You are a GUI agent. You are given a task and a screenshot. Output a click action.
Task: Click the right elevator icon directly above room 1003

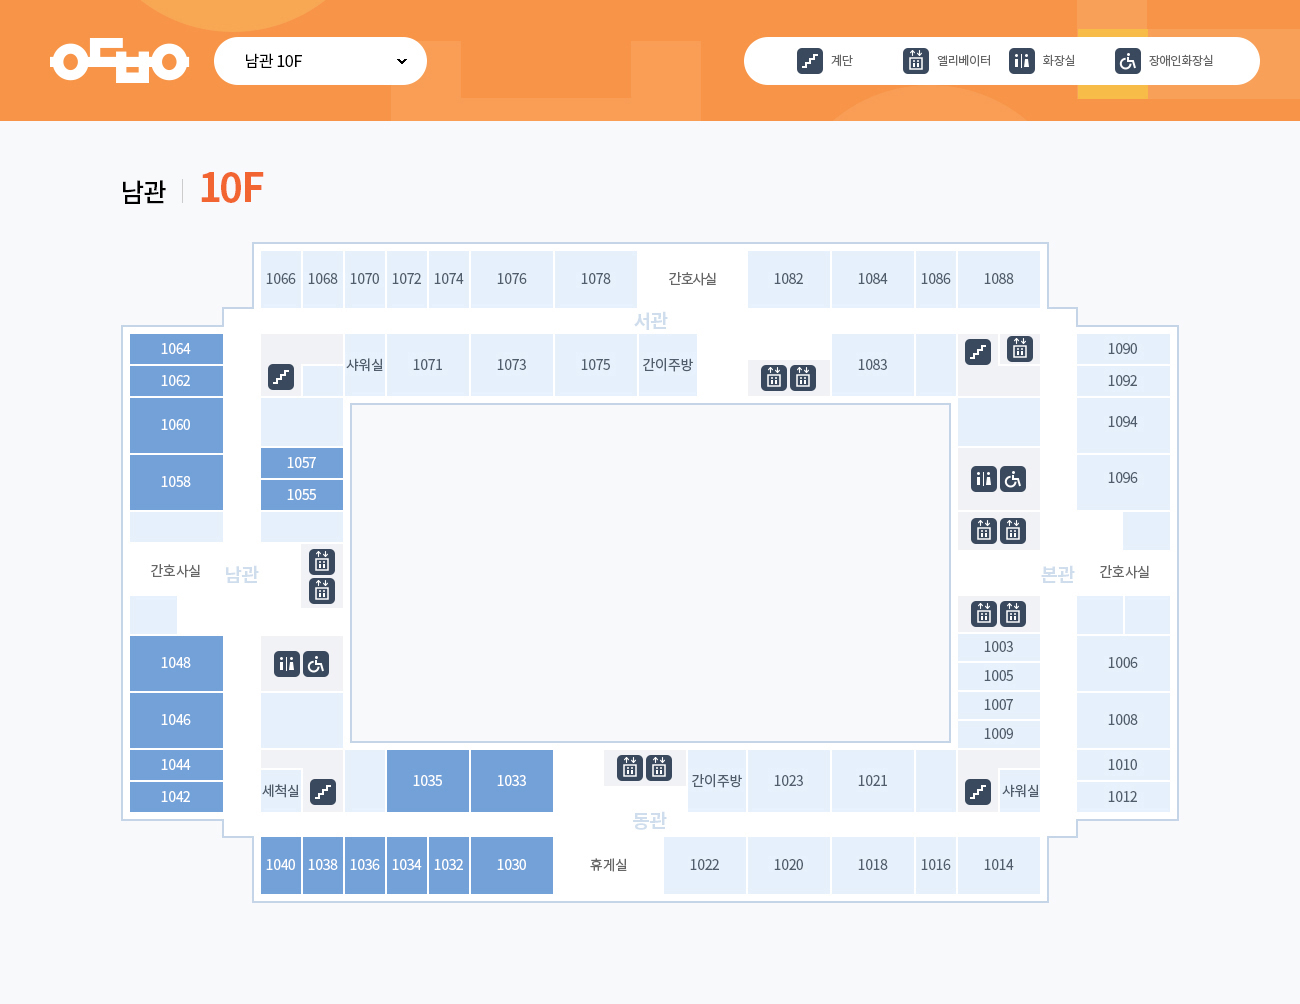(1013, 613)
